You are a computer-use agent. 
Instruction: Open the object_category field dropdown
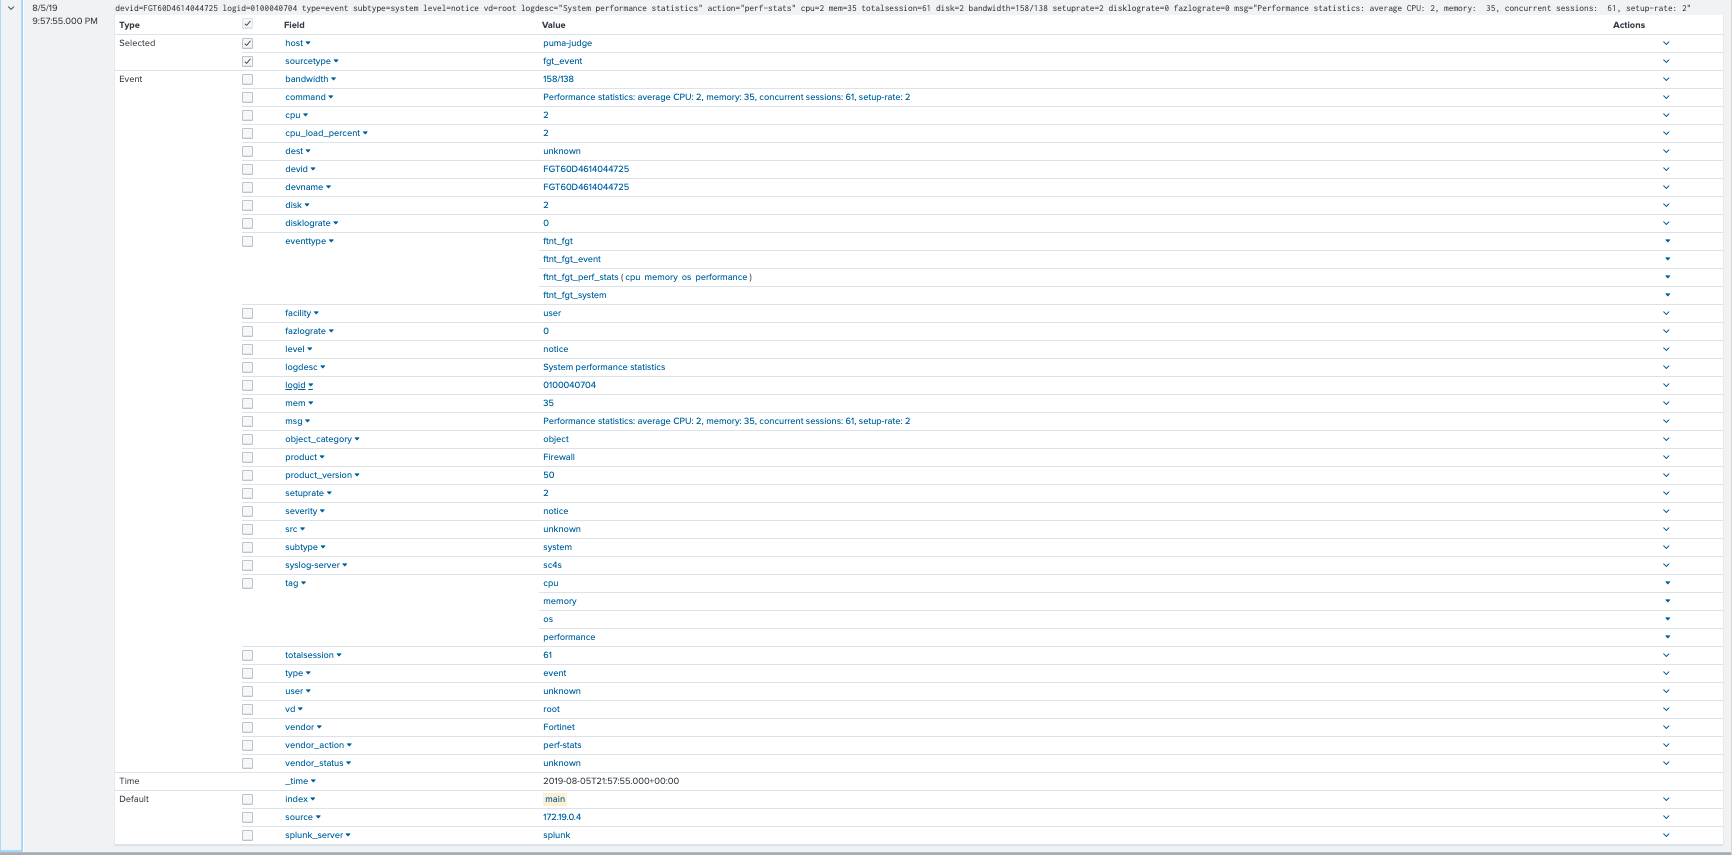pyautogui.click(x=322, y=439)
